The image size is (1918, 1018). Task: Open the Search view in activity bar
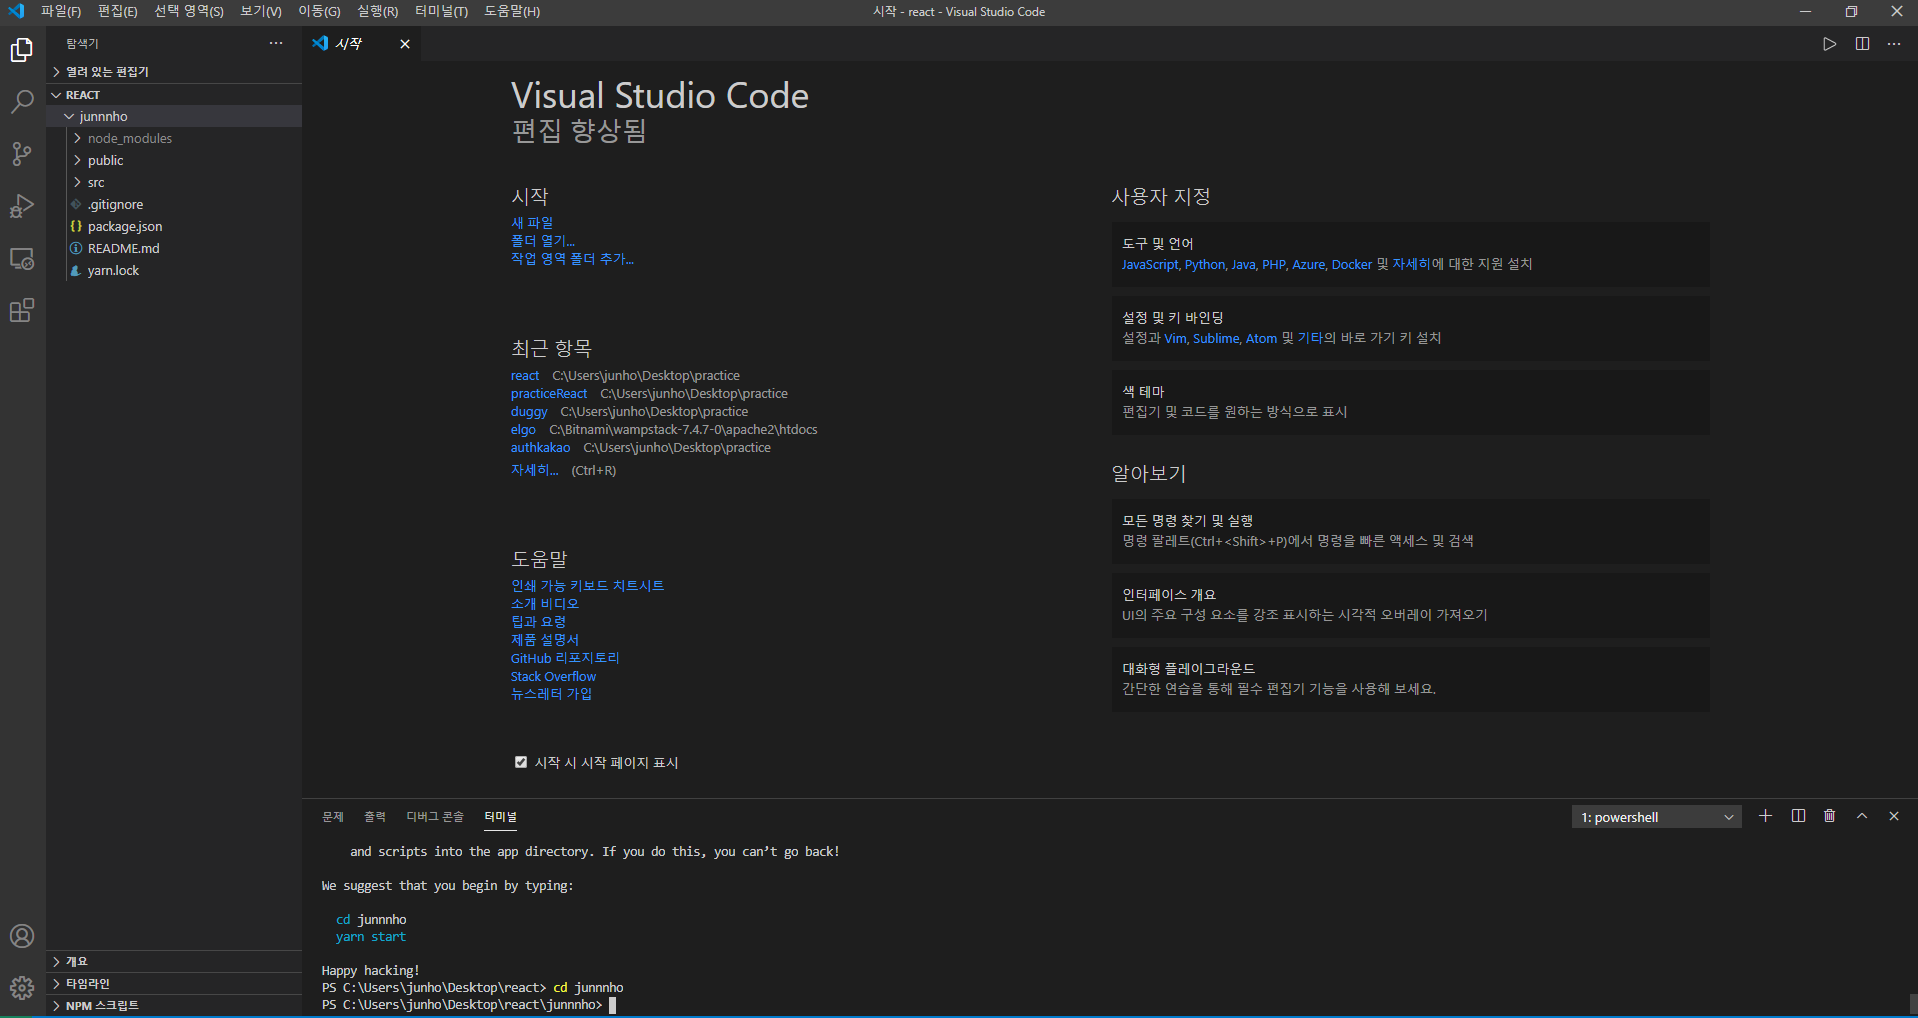click(22, 101)
